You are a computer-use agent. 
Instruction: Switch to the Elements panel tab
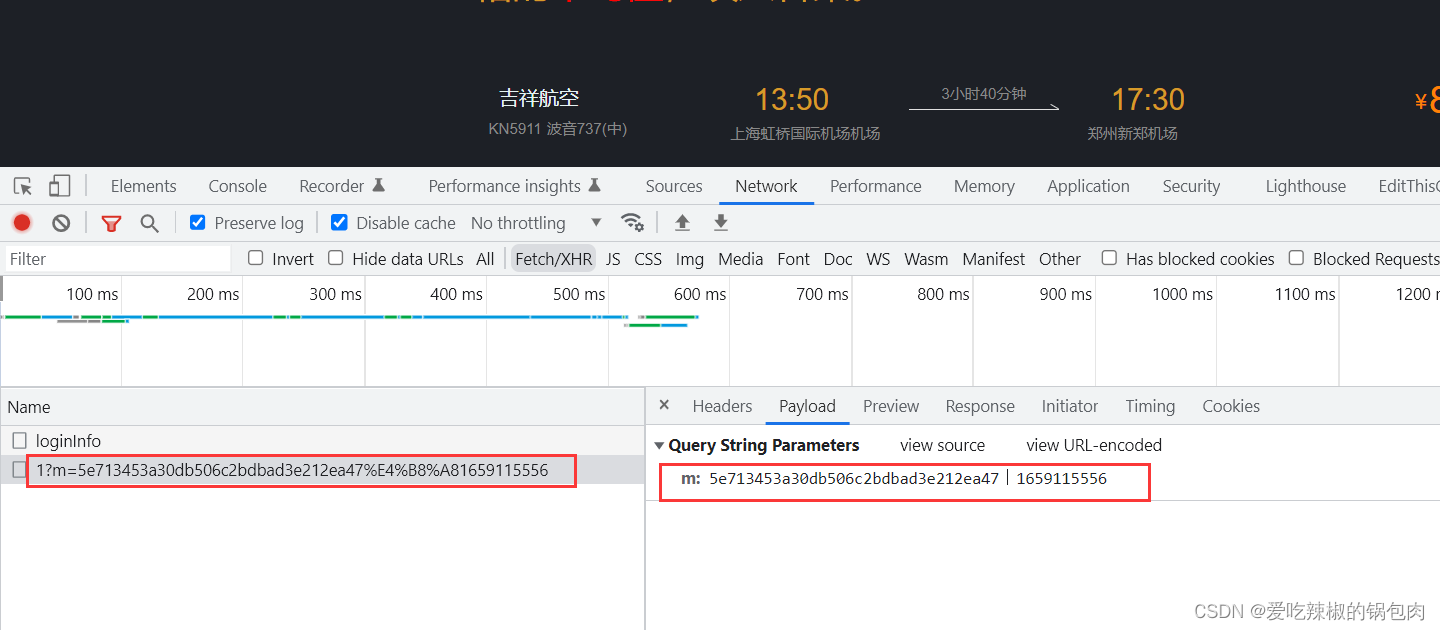coord(143,186)
